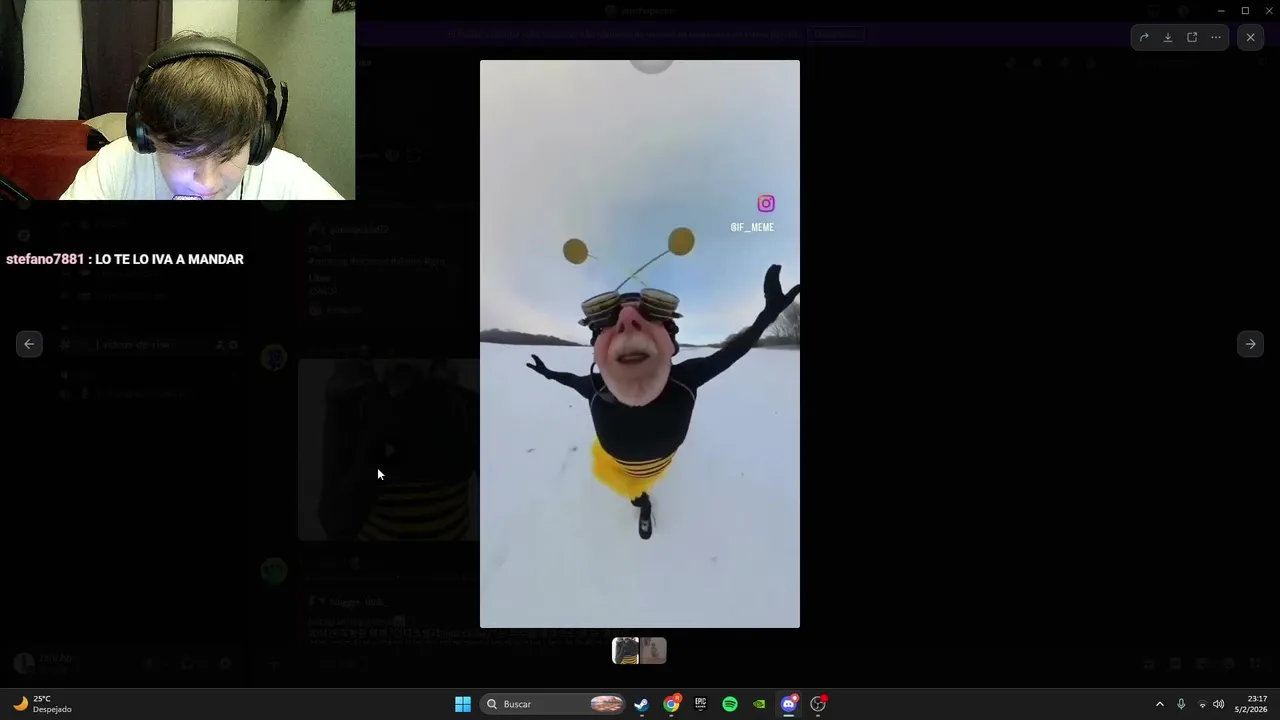Open the volume speaker tray icon

coord(1218,704)
